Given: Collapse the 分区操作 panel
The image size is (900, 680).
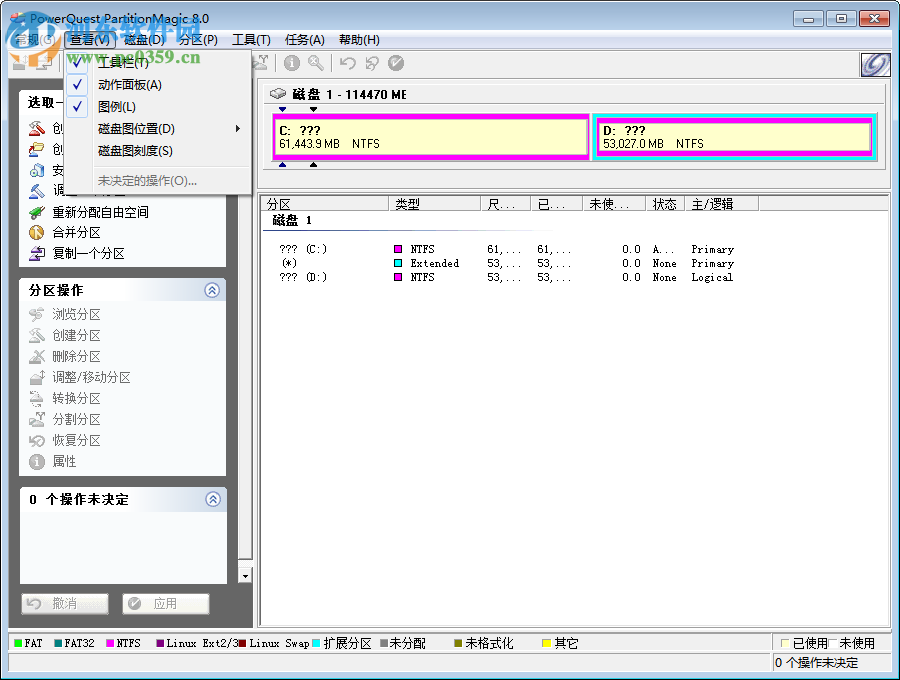Looking at the screenshot, I should pos(211,289).
